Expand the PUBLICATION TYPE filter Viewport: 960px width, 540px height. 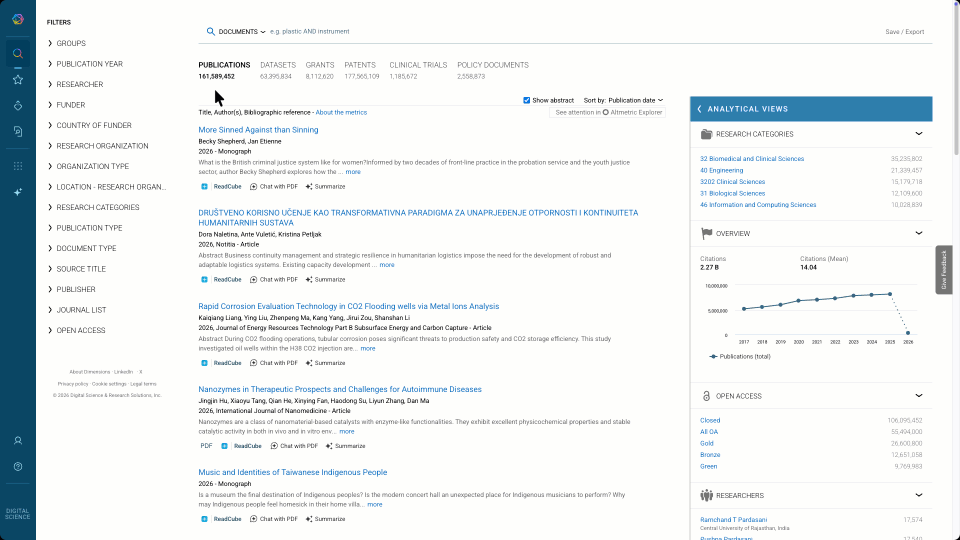tap(85, 228)
